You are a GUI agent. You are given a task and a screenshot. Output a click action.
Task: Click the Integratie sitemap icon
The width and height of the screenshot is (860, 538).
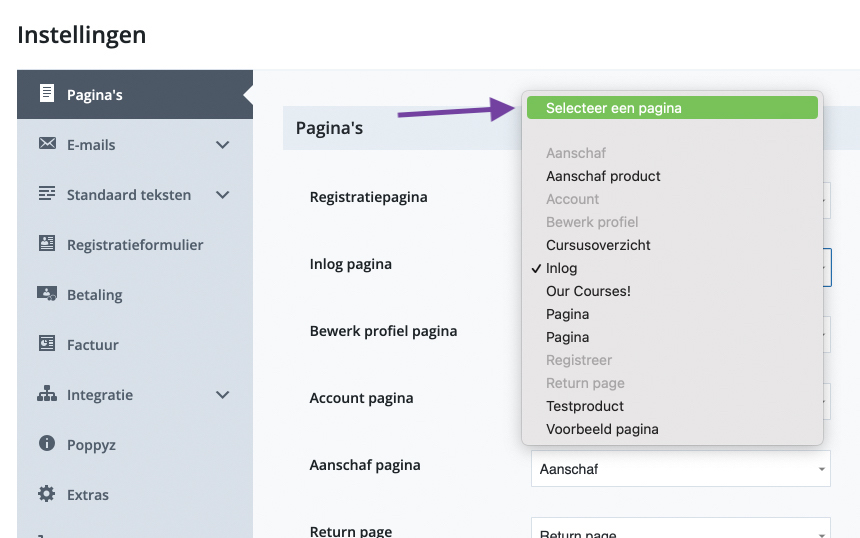pos(46,394)
